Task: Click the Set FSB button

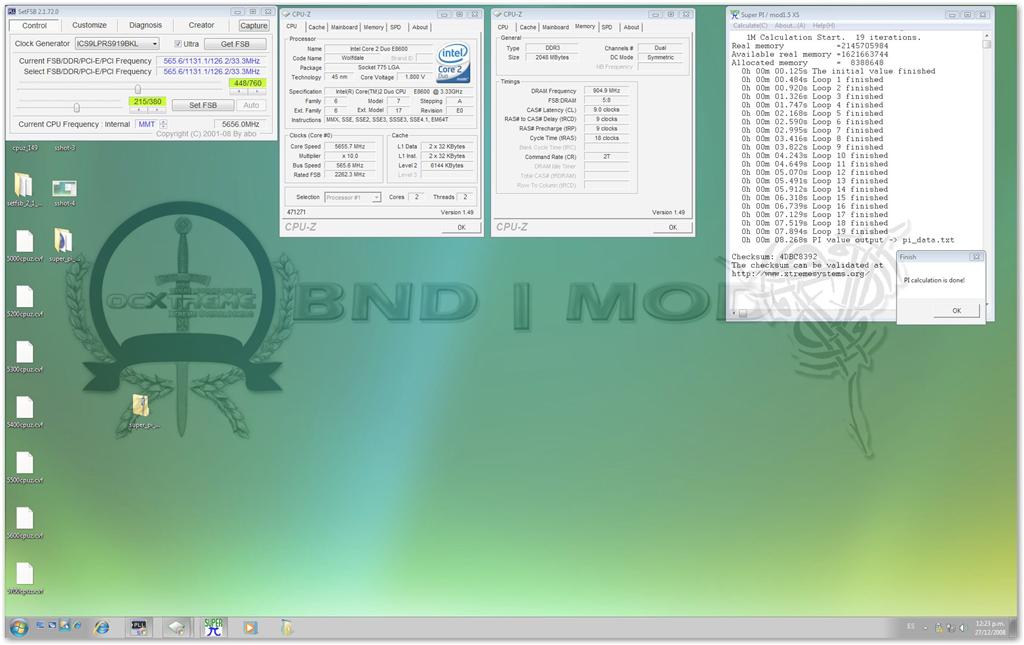Action: tap(203, 105)
